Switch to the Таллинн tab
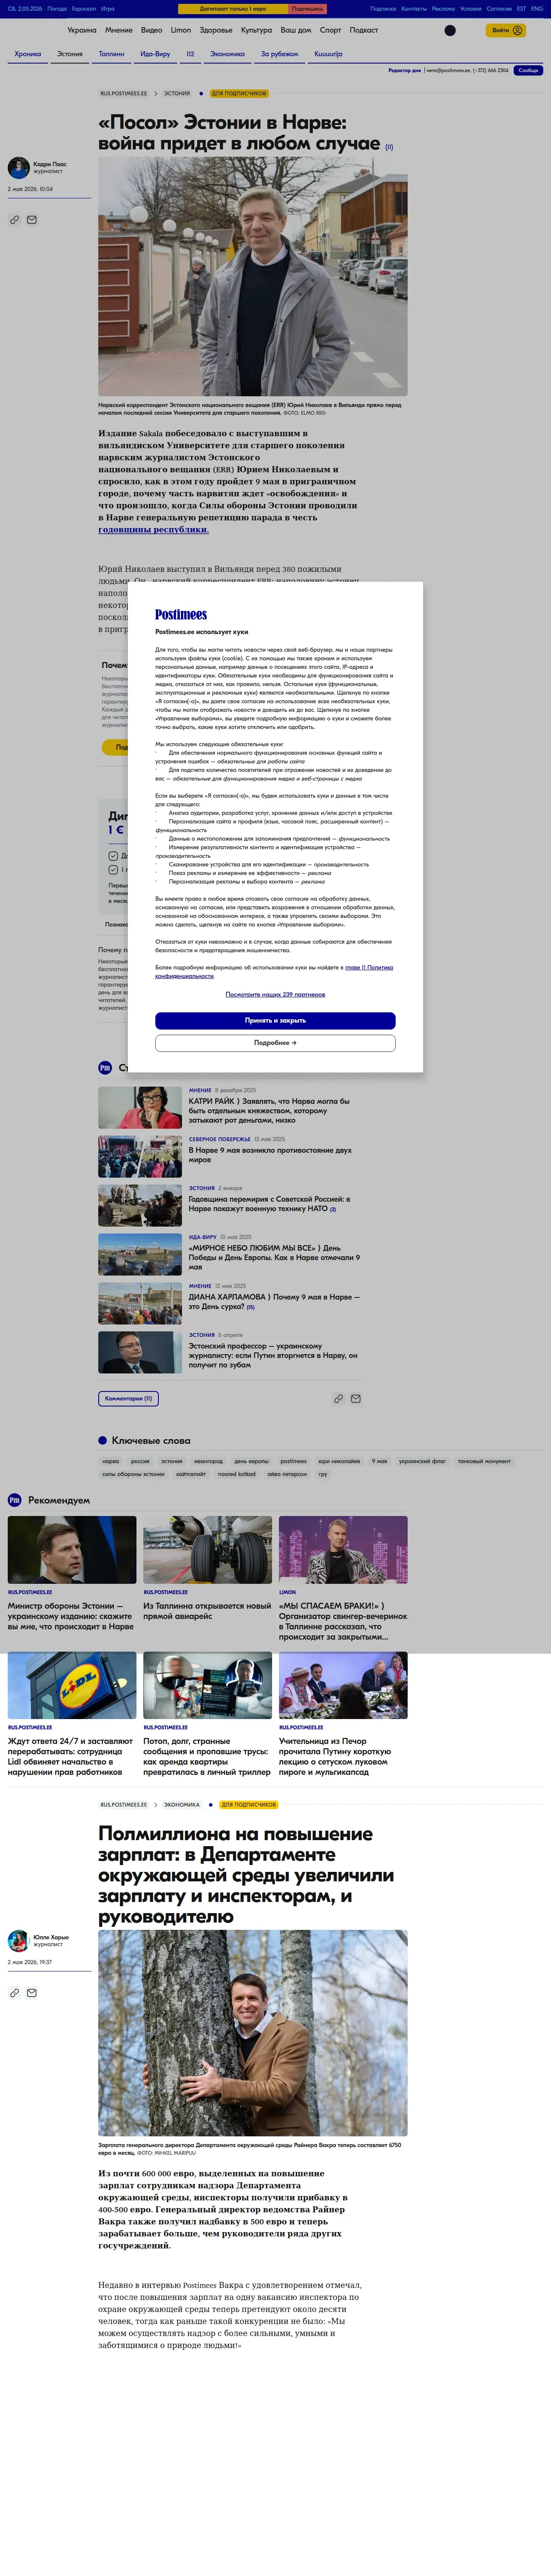The width and height of the screenshot is (551, 2576). tap(112, 54)
